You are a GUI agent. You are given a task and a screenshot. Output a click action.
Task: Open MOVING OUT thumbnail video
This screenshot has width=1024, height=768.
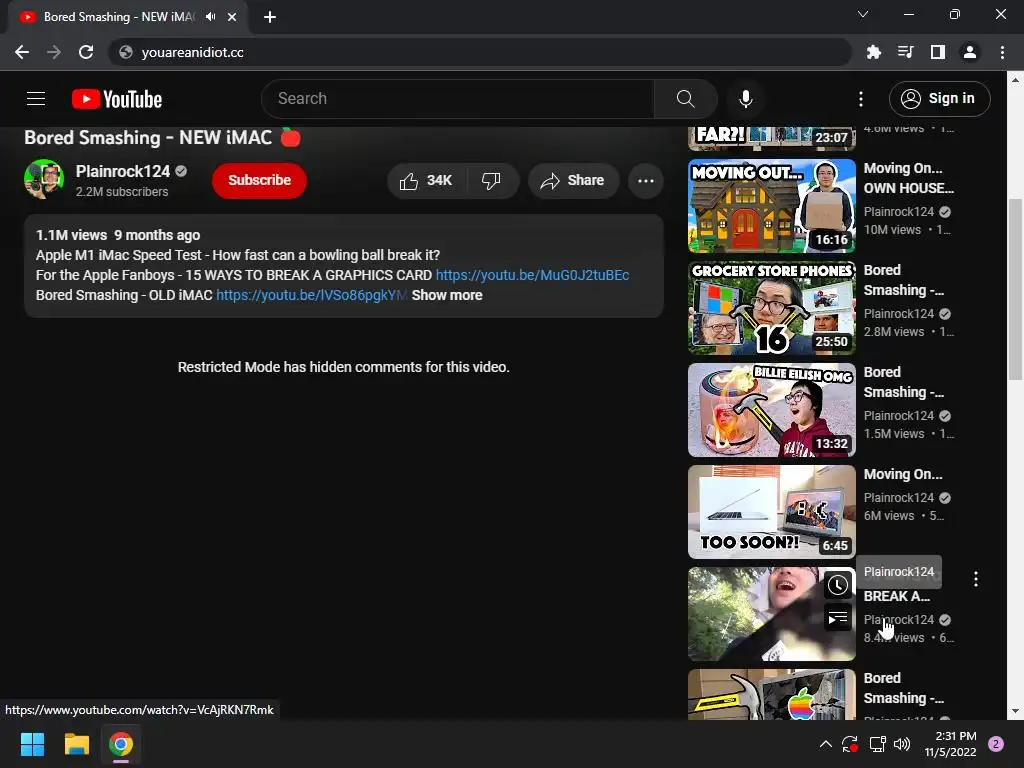[771, 206]
